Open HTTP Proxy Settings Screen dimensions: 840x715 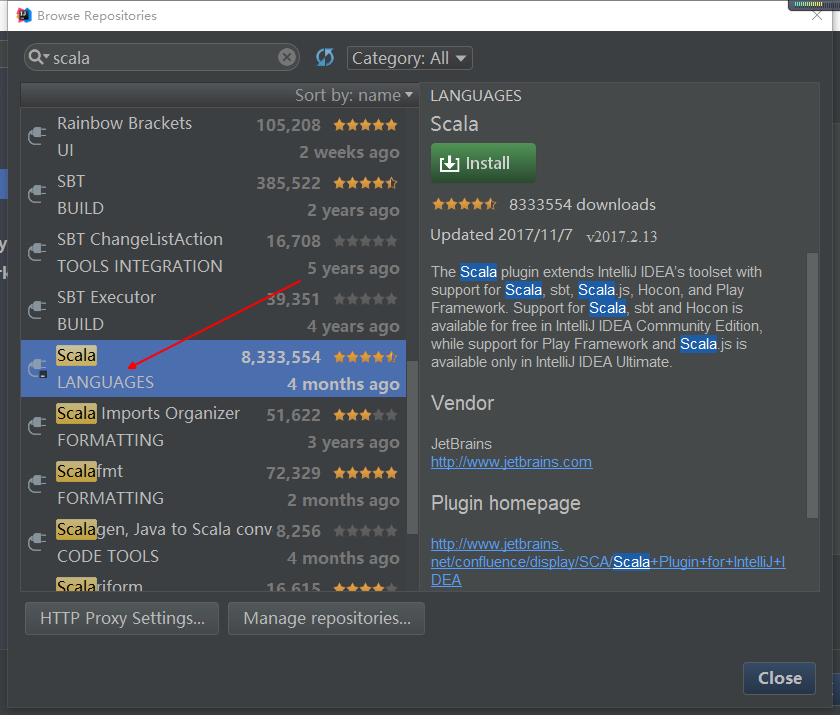[x=122, y=619]
